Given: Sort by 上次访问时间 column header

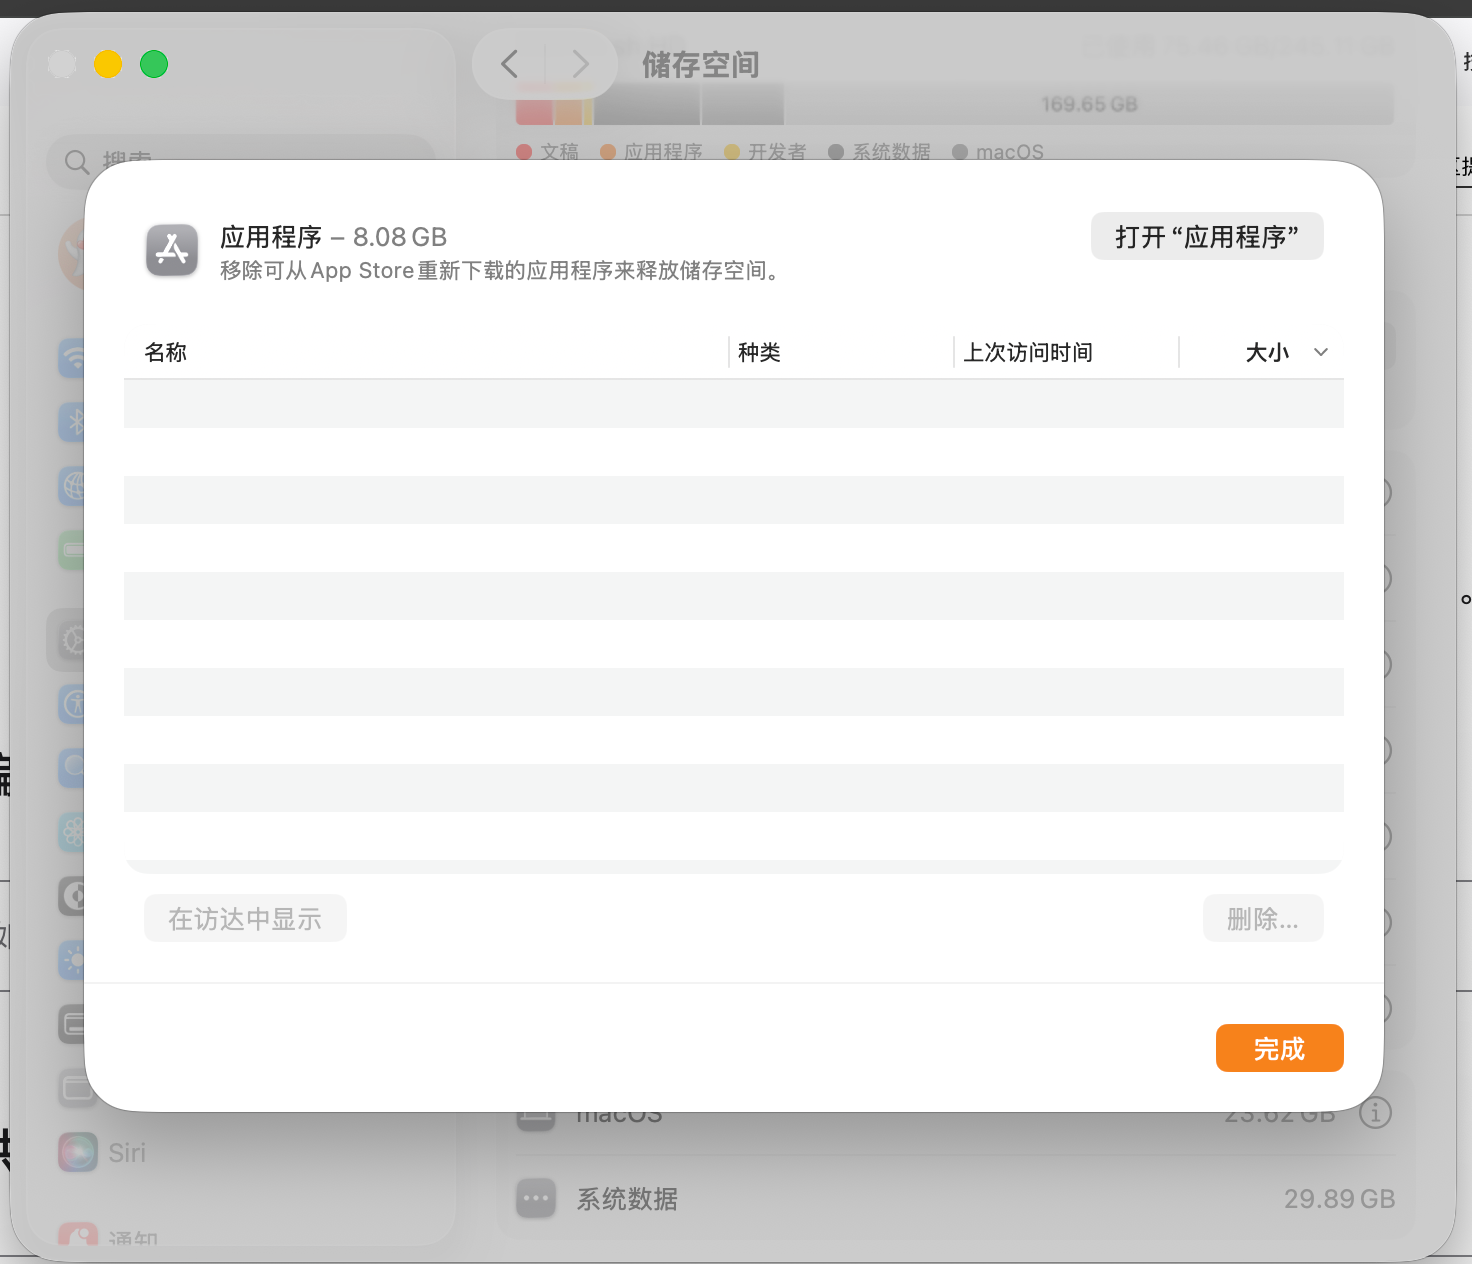Looking at the screenshot, I should [x=1028, y=352].
